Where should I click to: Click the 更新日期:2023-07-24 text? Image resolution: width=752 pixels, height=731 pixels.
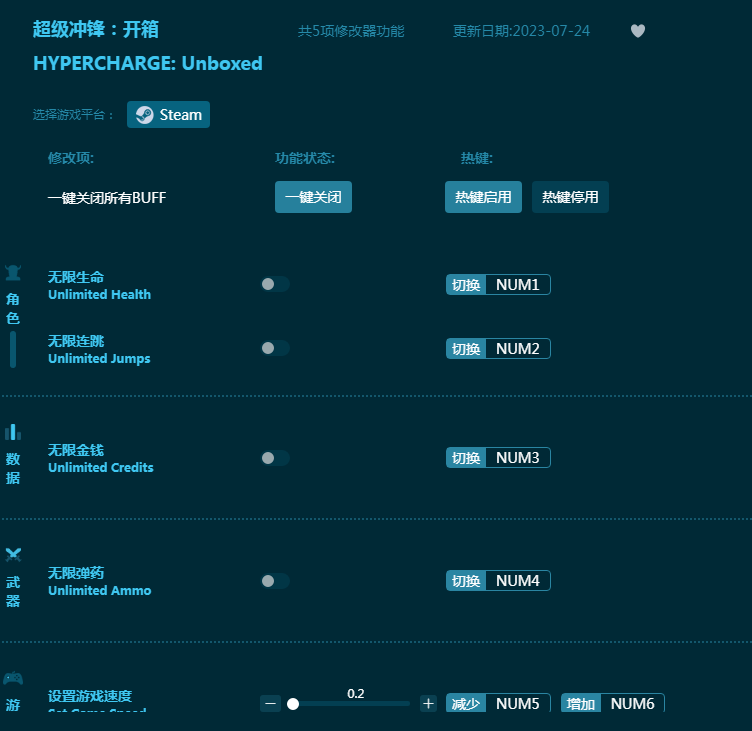[521, 31]
